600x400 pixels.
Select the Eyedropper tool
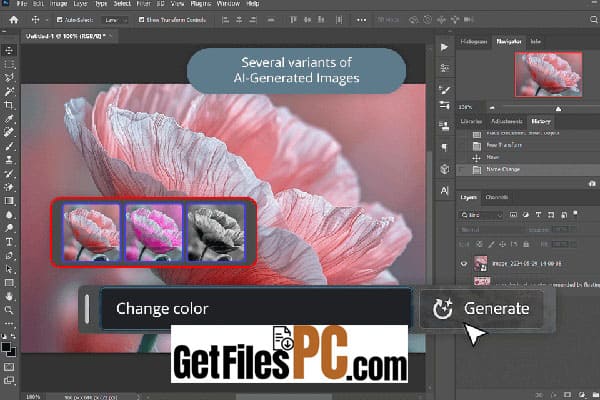click(9, 119)
